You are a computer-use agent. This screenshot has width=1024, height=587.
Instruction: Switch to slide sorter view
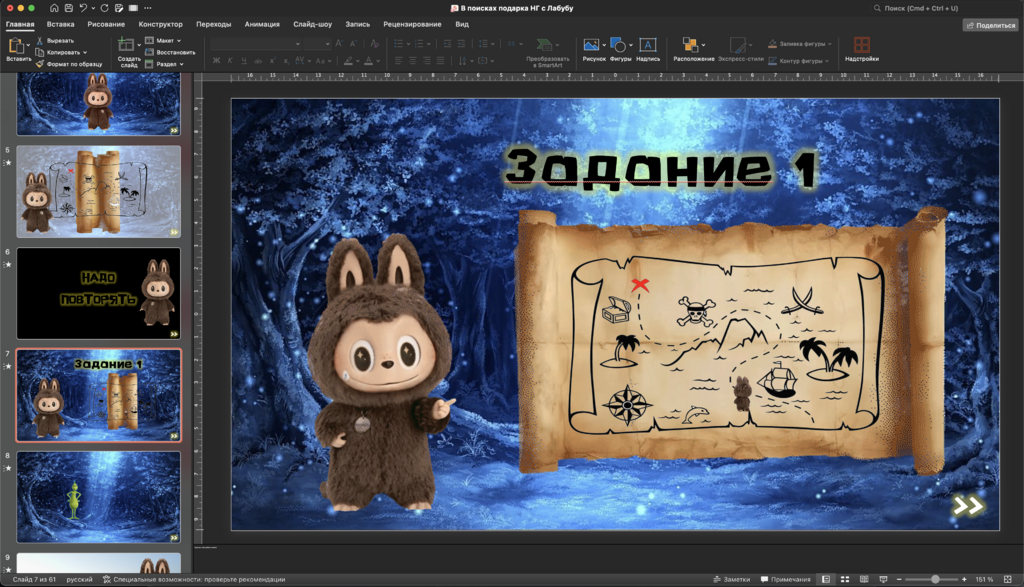coord(844,579)
